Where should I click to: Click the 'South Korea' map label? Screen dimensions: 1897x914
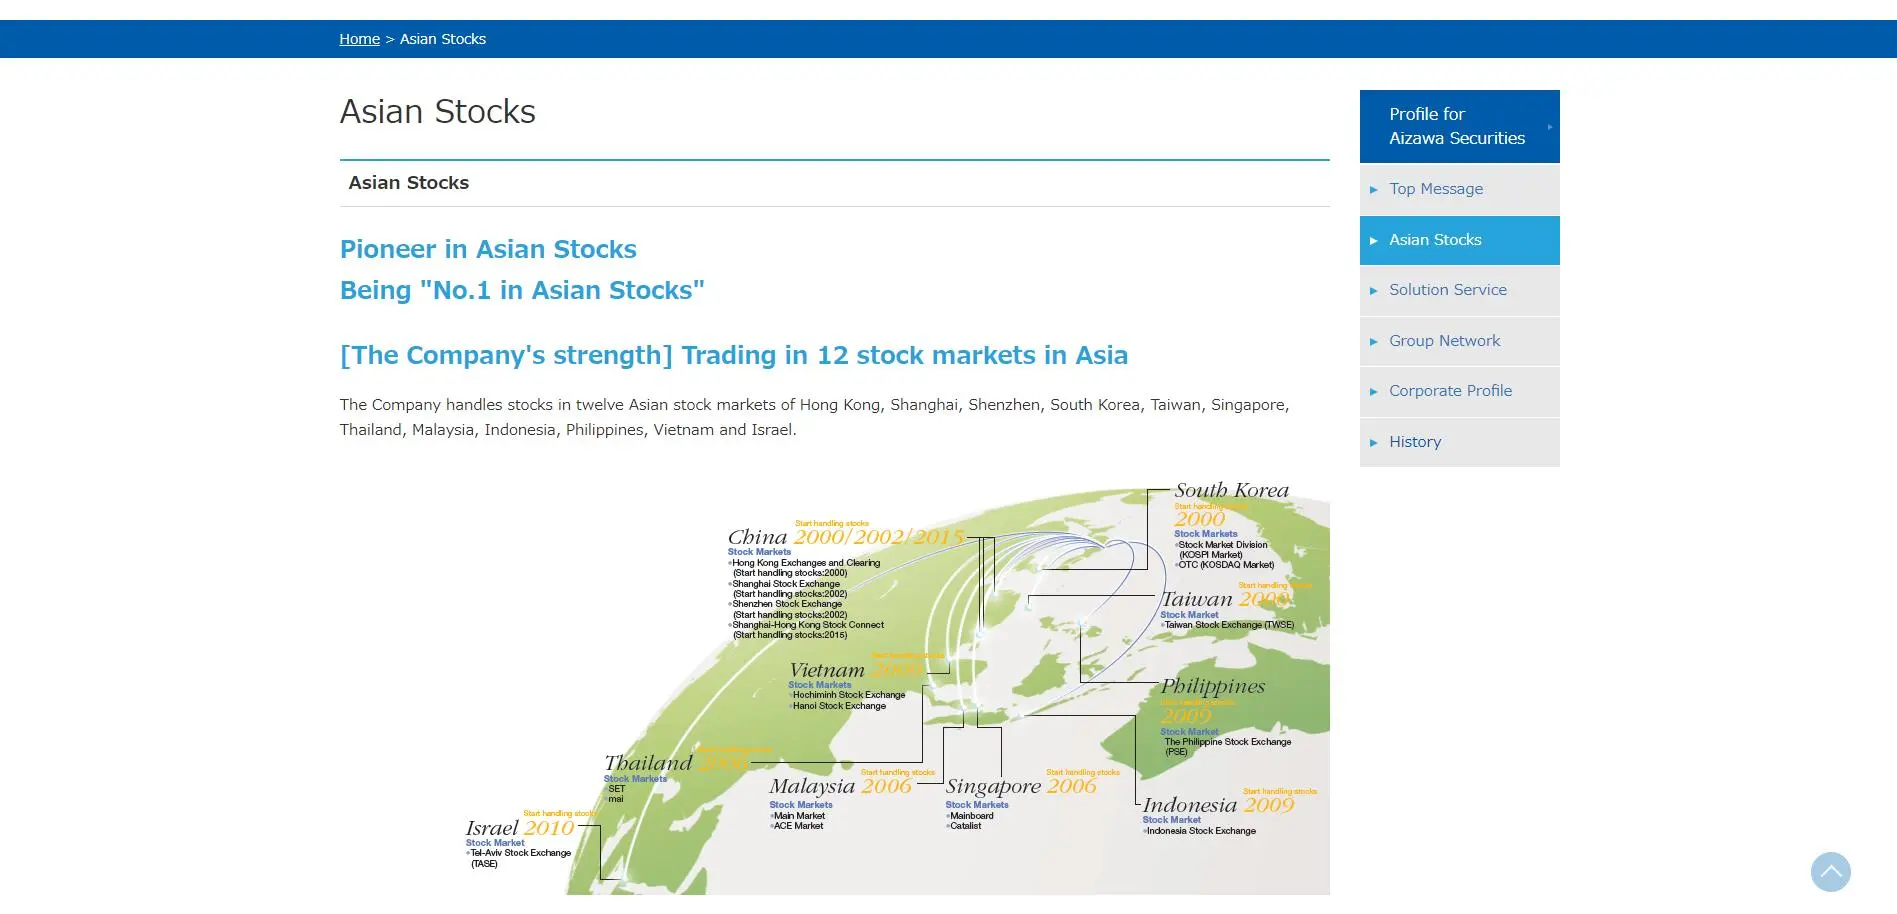(1231, 490)
